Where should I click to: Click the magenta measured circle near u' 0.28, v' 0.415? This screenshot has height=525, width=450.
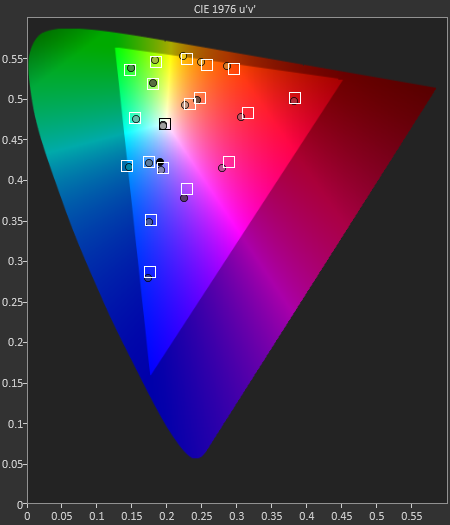(x=222, y=168)
